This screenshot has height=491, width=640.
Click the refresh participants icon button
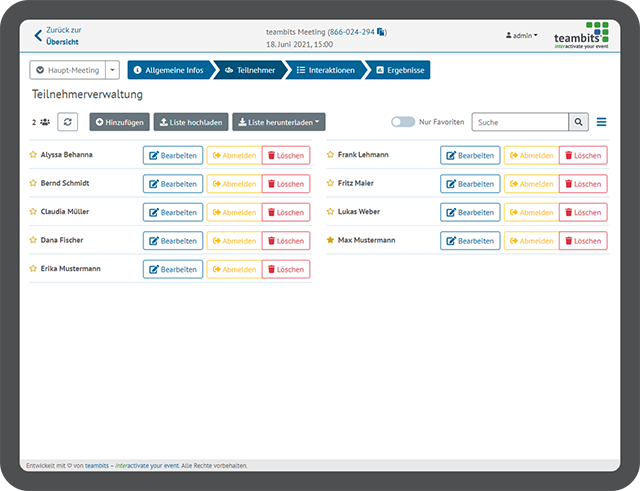(68, 122)
